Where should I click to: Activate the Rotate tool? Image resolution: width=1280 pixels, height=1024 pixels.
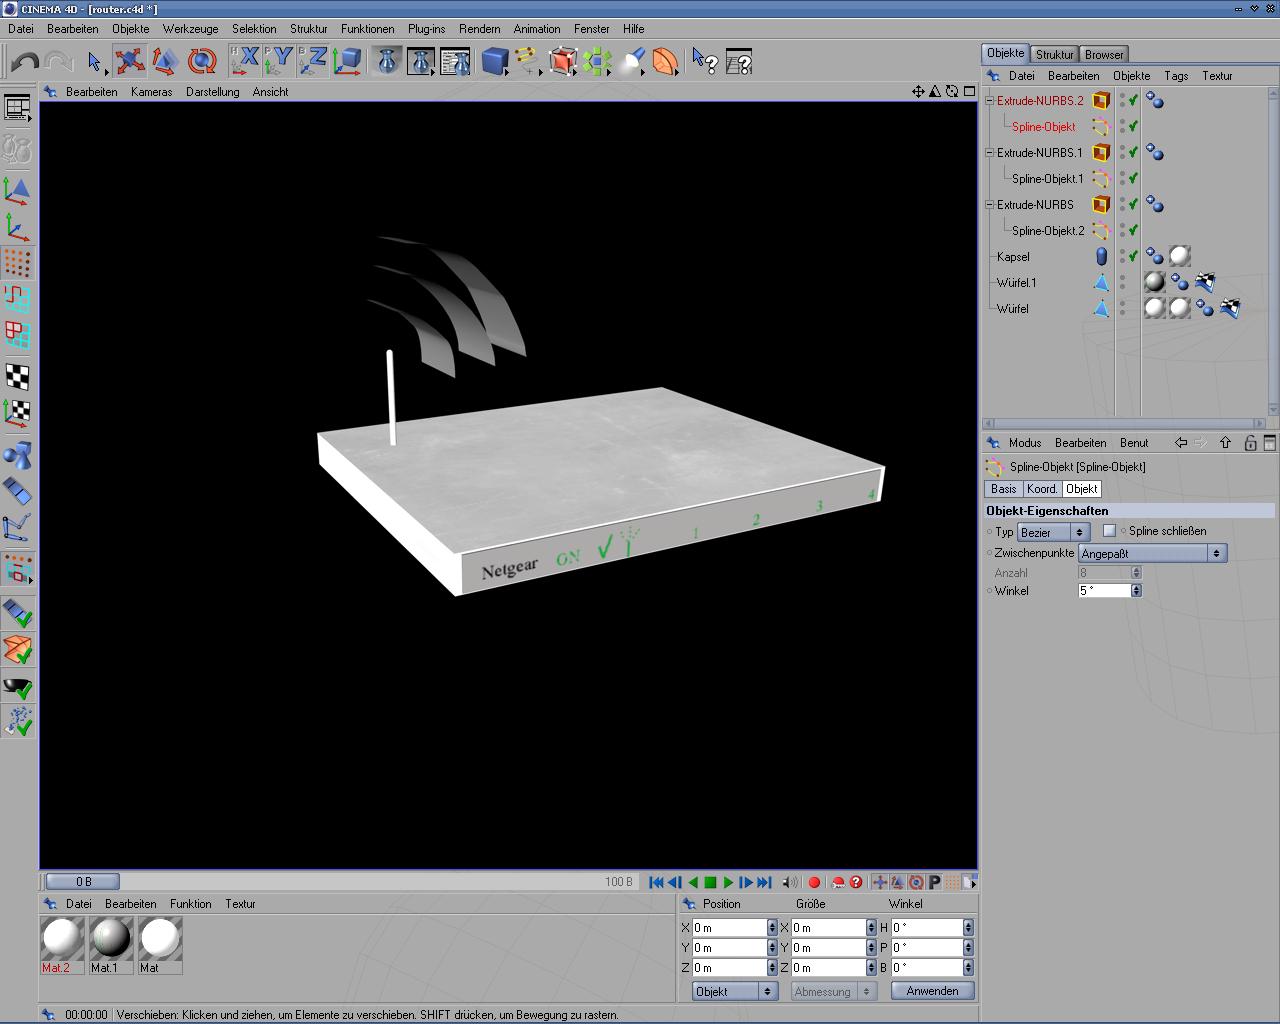pos(202,62)
